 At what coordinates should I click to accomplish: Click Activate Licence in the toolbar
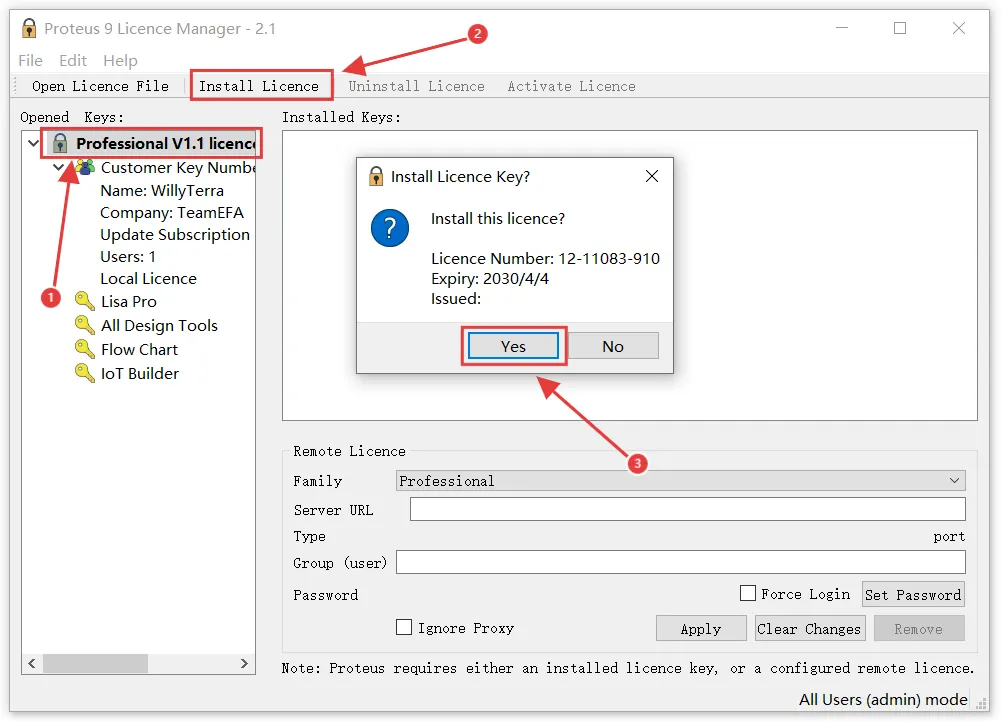571,86
